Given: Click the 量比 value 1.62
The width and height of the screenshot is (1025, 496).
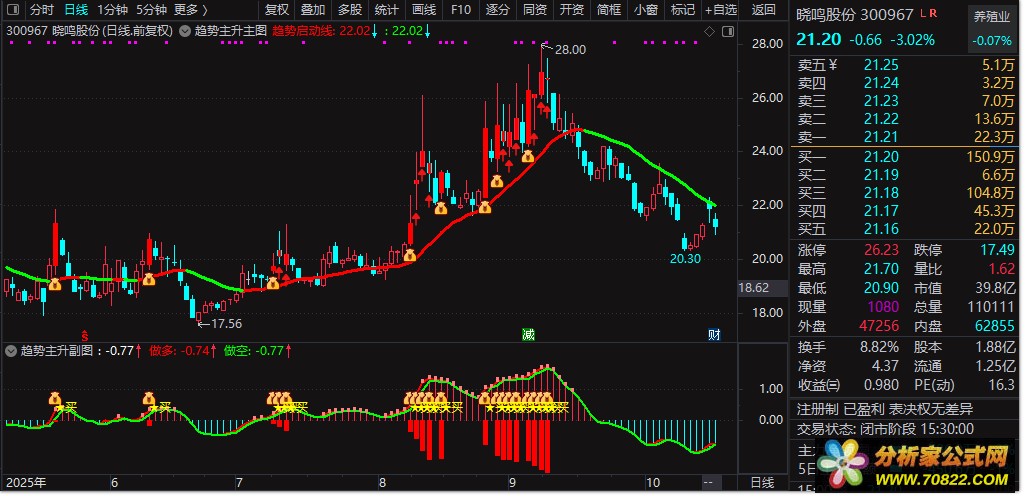Looking at the screenshot, I should [x=1001, y=269].
